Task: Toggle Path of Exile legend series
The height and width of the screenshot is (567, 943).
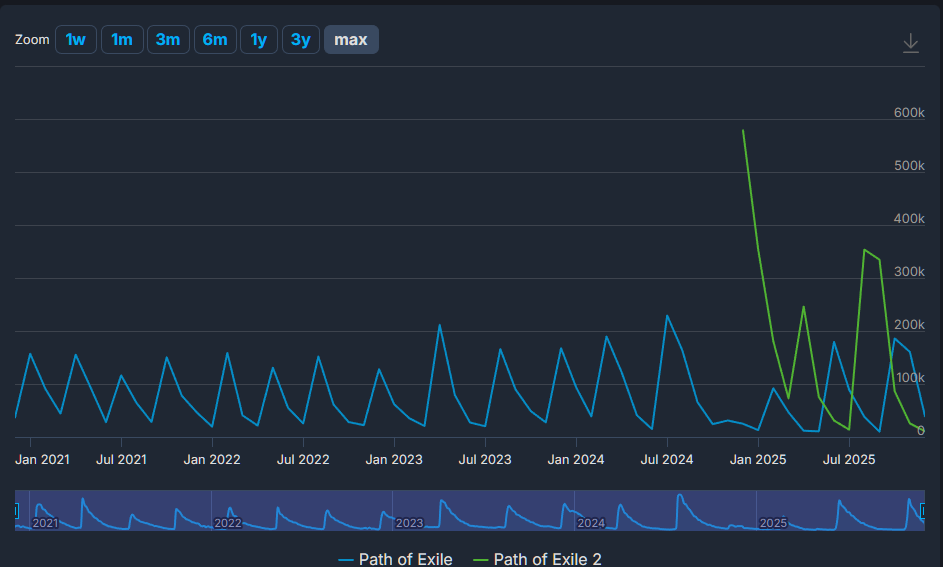Action: click(395, 559)
